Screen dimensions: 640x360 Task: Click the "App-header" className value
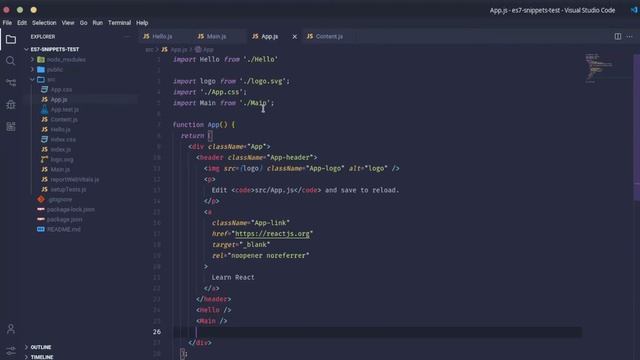pyautogui.click(x=289, y=158)
